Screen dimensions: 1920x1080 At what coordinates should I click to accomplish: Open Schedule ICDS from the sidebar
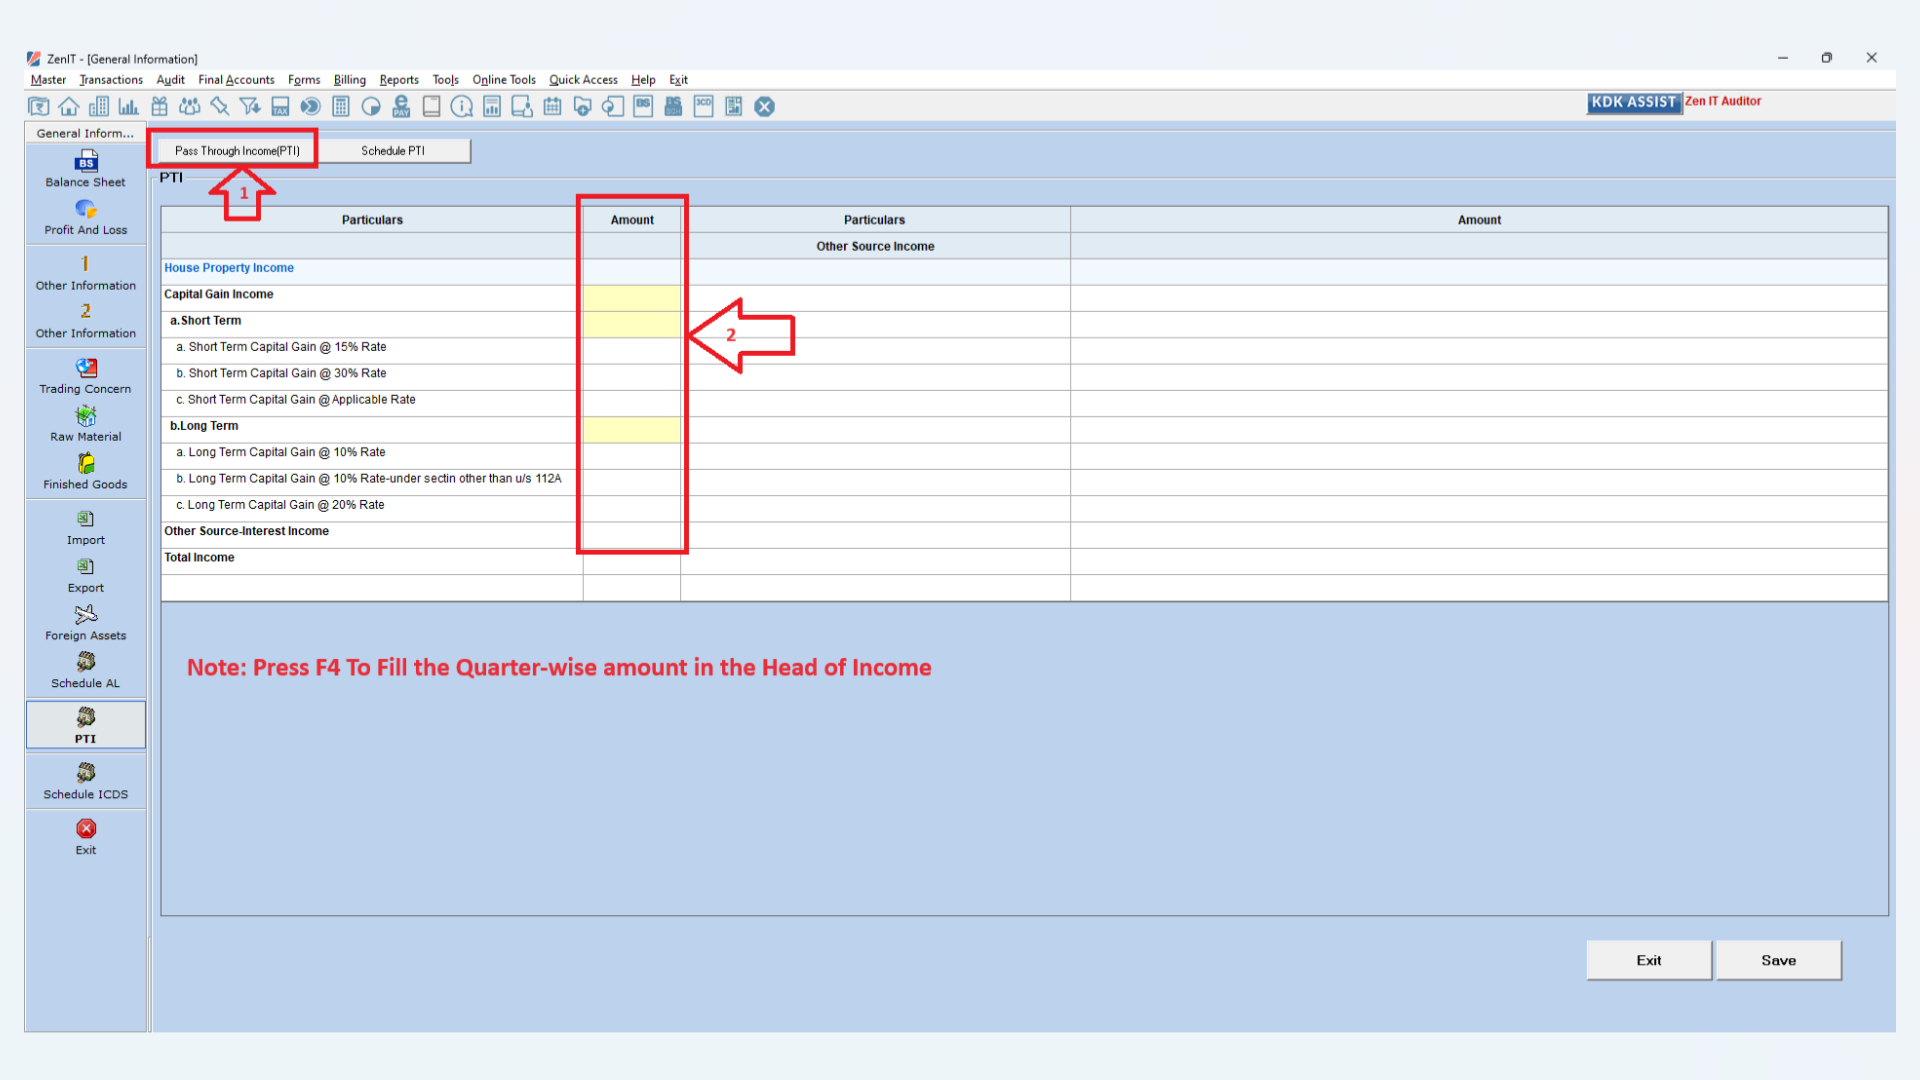pos(86,782)
